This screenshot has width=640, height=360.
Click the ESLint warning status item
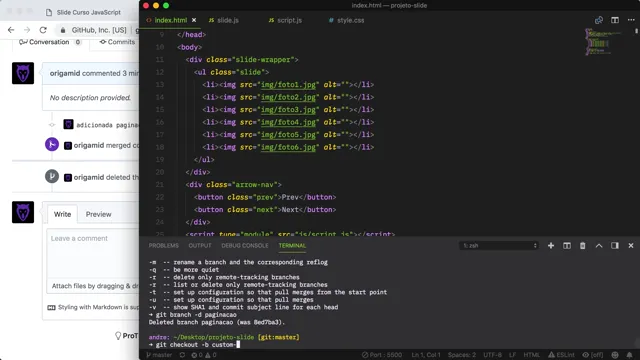click(562, 355)
